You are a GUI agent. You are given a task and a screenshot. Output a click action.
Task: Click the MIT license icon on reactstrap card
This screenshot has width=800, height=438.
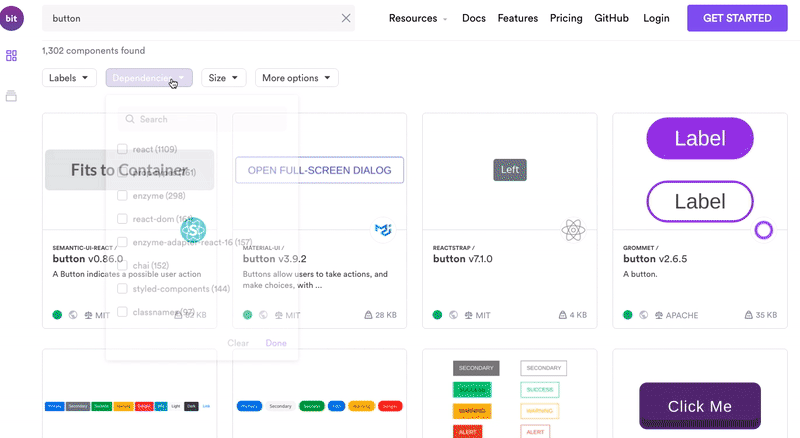point(468,315)
